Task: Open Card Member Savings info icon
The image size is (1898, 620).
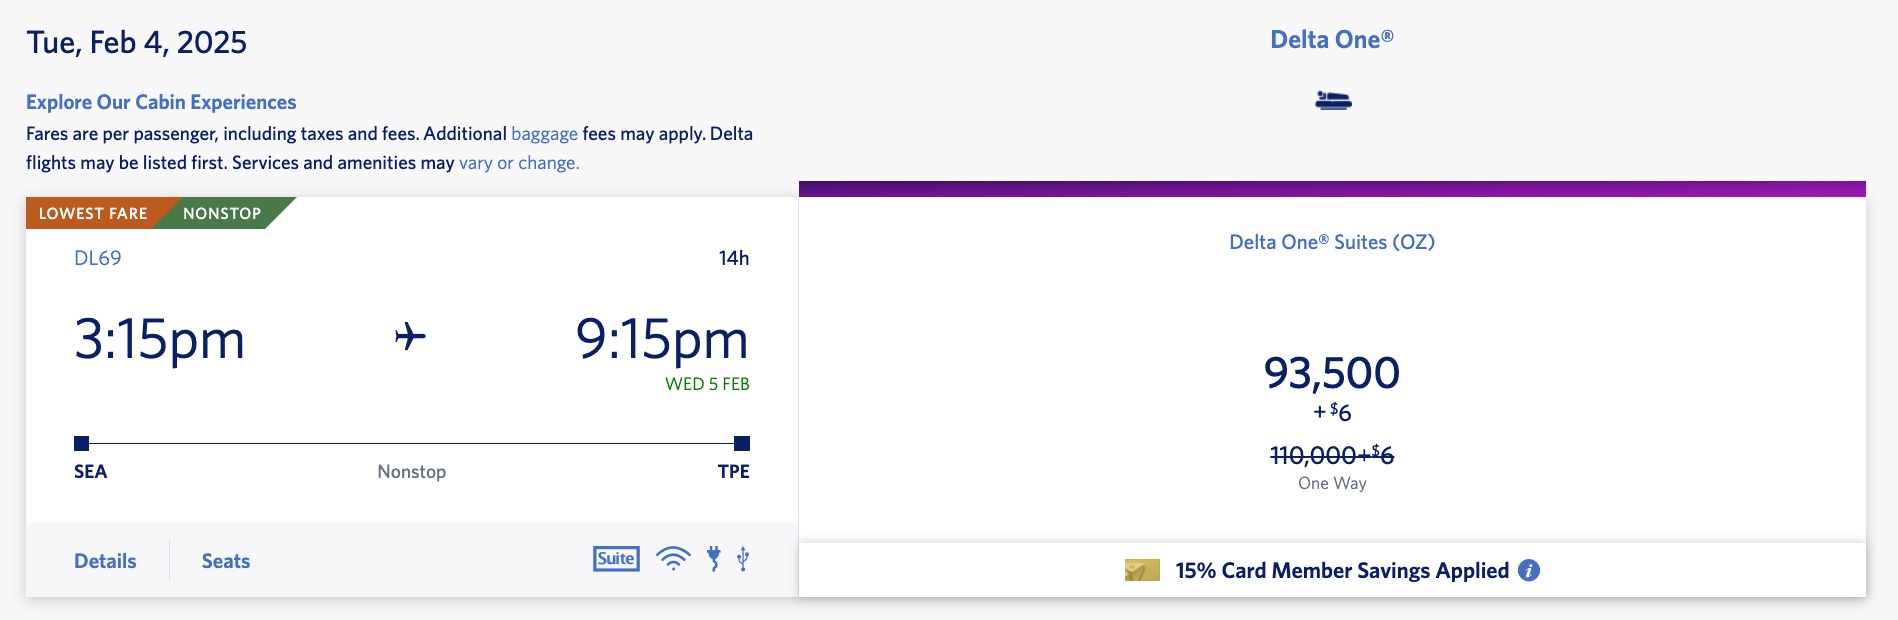Action: coord(1529,570)
